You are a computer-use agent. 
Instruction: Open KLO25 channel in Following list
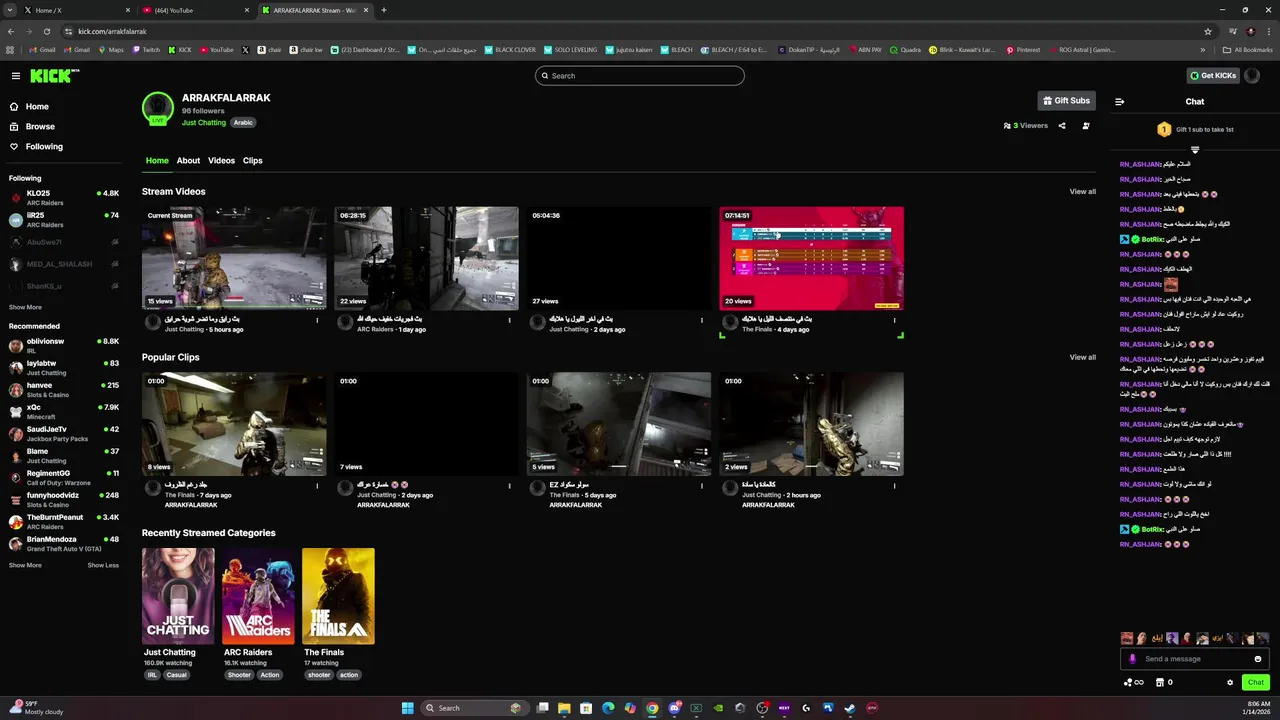[x=64, y=198]
